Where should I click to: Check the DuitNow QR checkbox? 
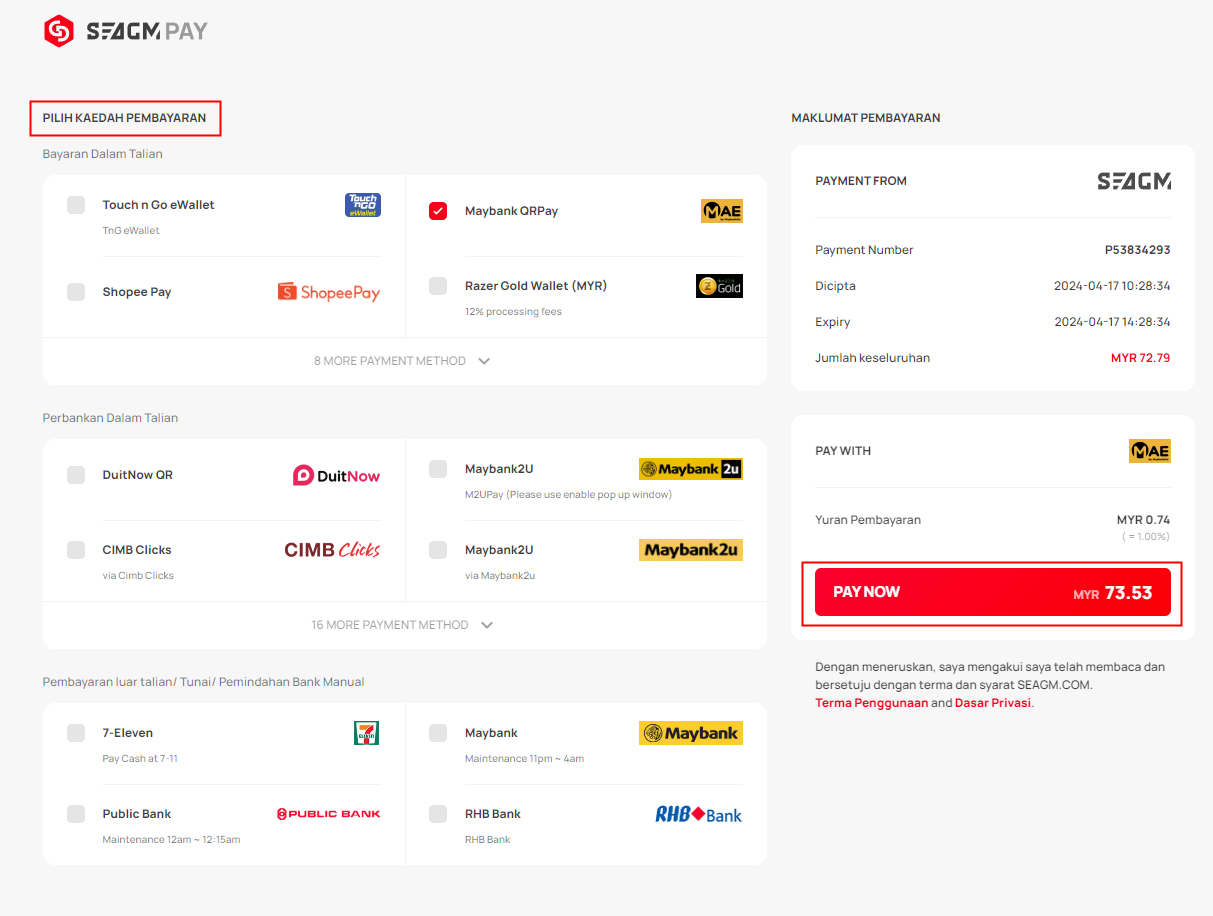pyautogui.click(x=76, y=475)
